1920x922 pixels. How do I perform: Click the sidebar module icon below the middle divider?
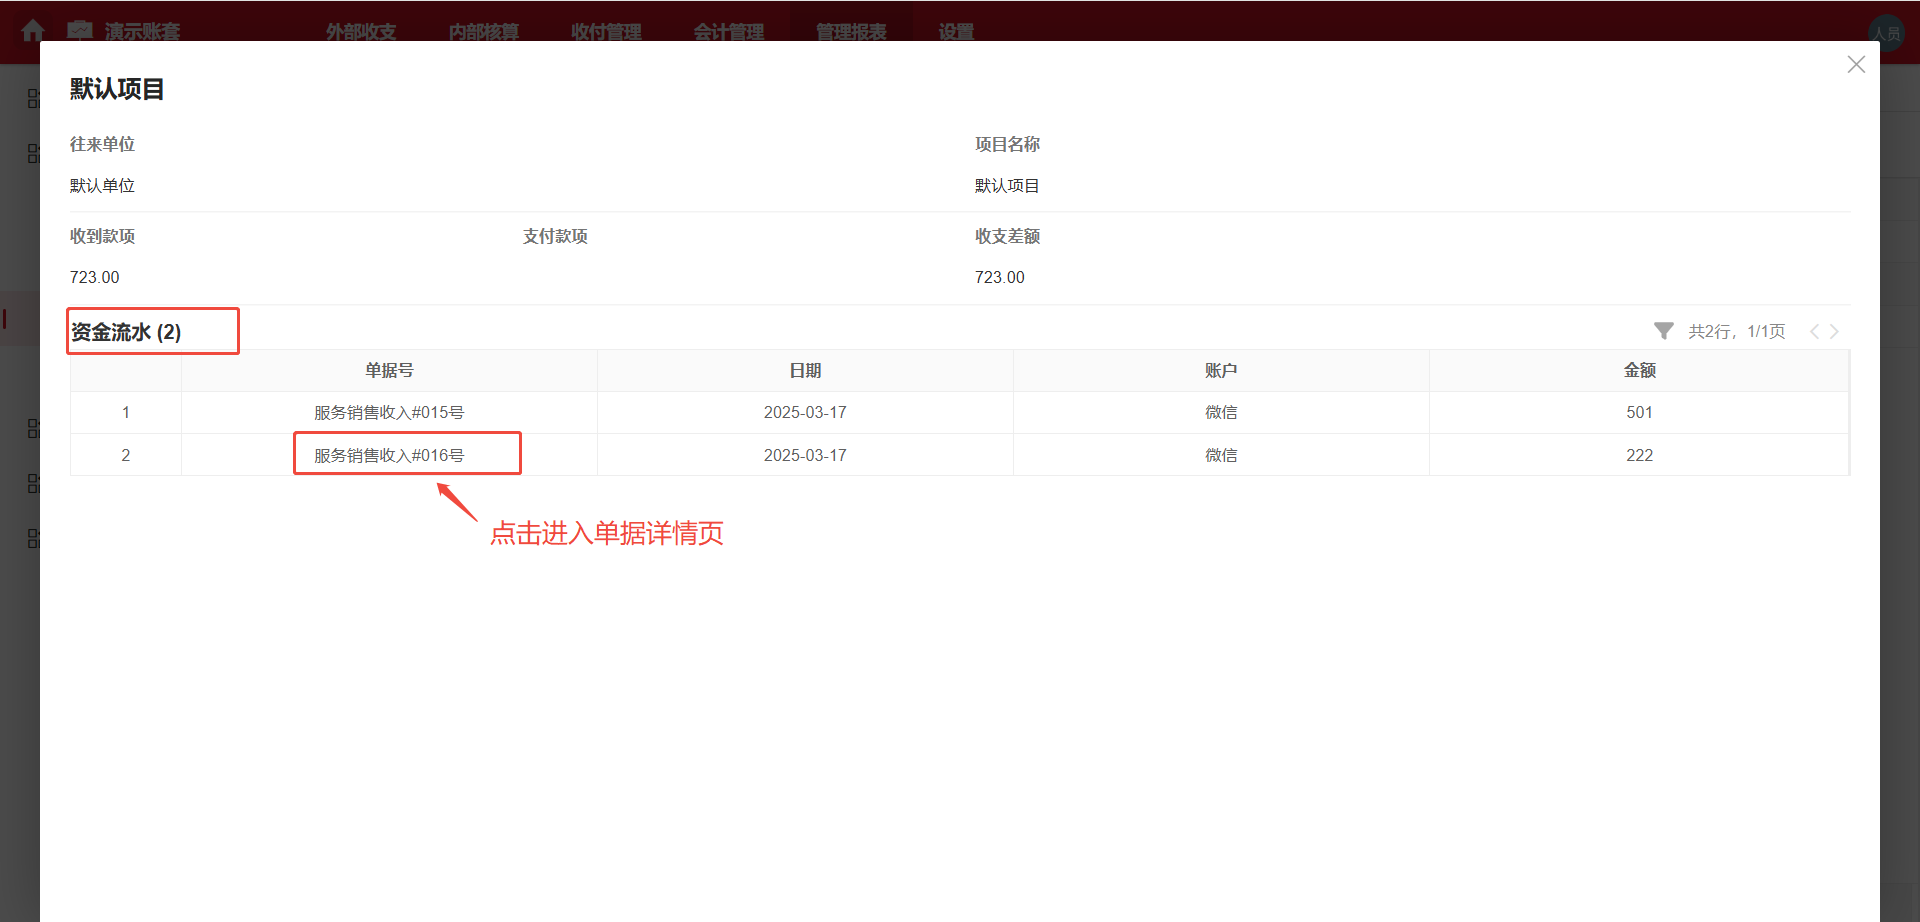coord(33,428)
